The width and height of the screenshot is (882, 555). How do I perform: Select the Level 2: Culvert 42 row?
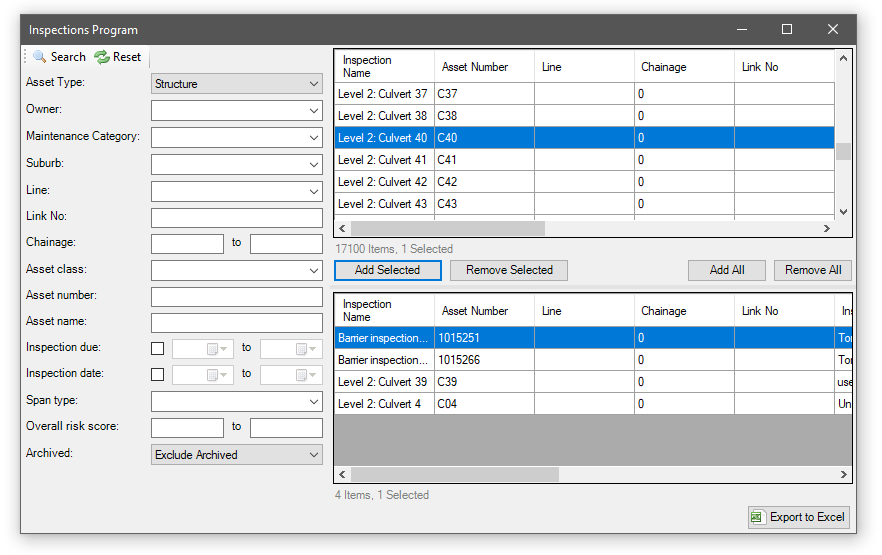point(383,182)
